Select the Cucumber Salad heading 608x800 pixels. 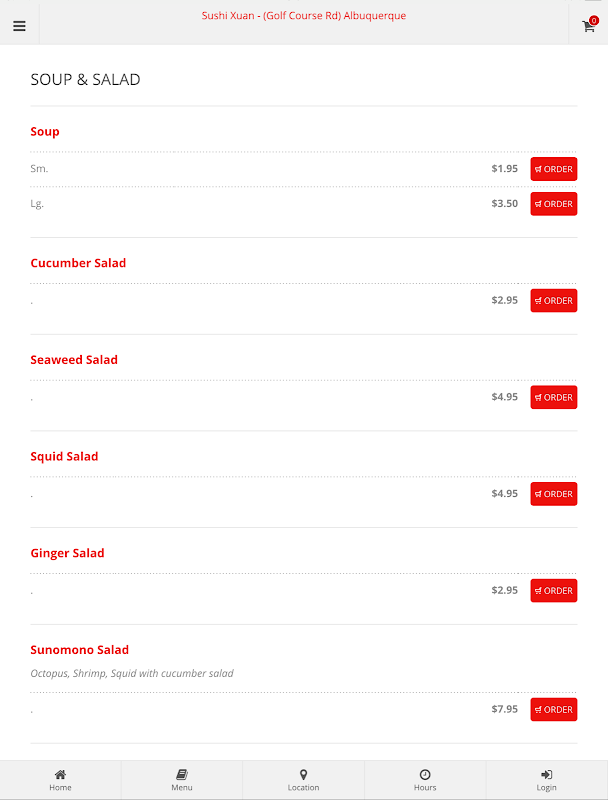pyautogui.click(x=78, y=263)
